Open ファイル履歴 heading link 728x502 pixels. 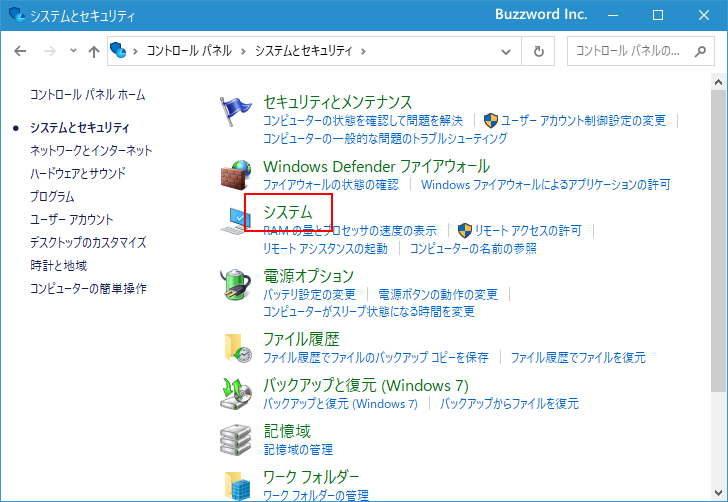[301, 339]
